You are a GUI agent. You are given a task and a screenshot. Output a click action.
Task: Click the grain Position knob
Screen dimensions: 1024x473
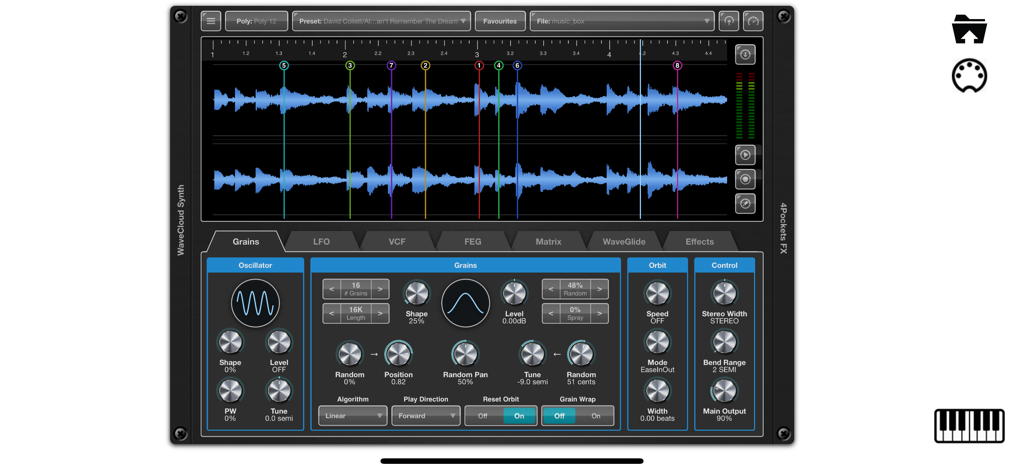pyautogui.click(x=398, y=354)
